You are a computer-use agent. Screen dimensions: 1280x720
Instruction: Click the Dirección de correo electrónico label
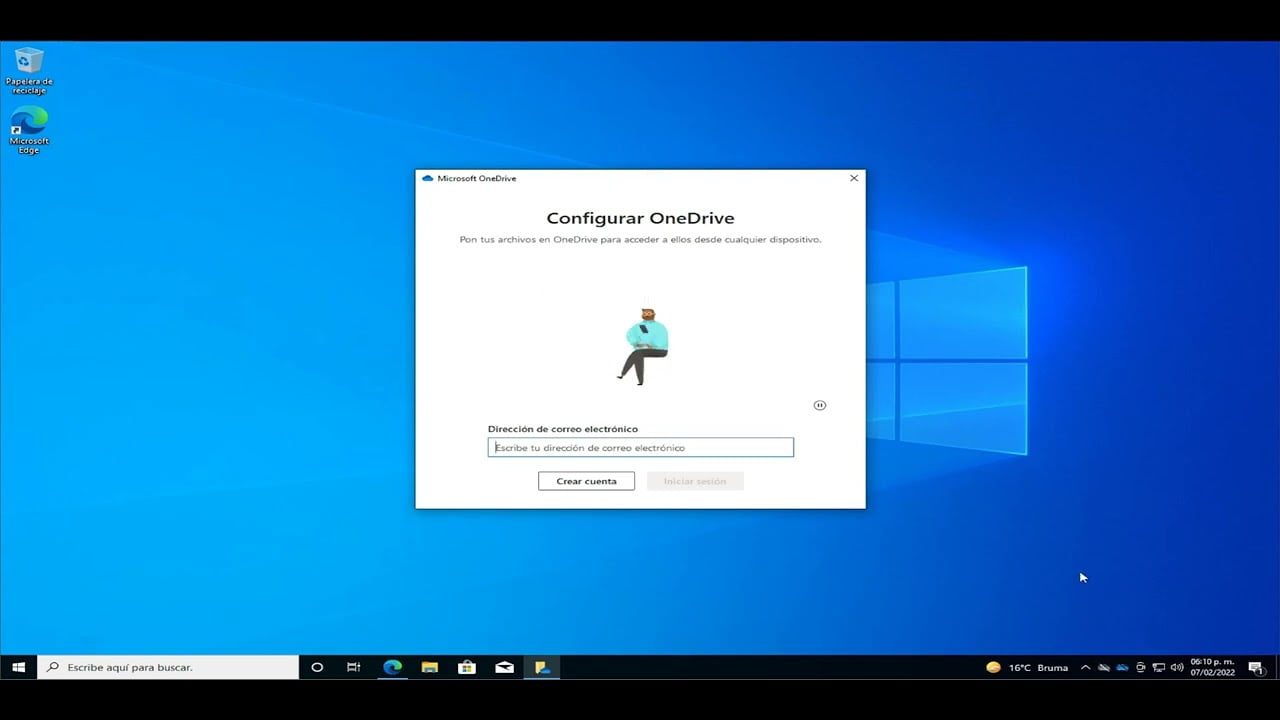pos(563,429)
